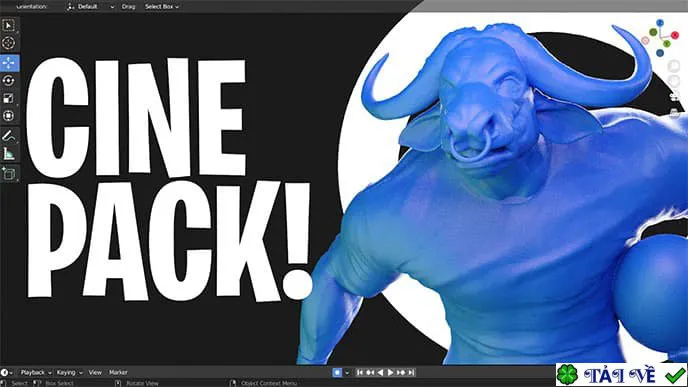Select the Transform tool
The width and height of the screenshot is (688, 387).
click(9, 116)
